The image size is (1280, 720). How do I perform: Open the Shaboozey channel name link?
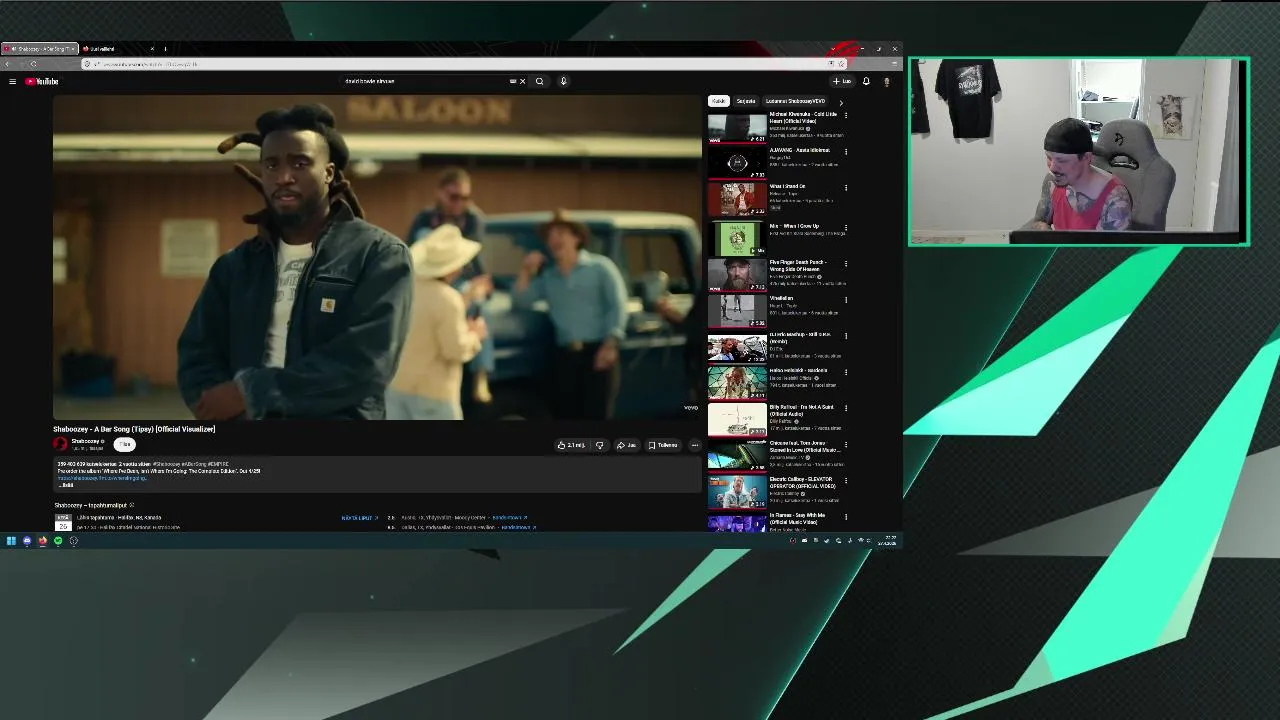coord(85,441)
